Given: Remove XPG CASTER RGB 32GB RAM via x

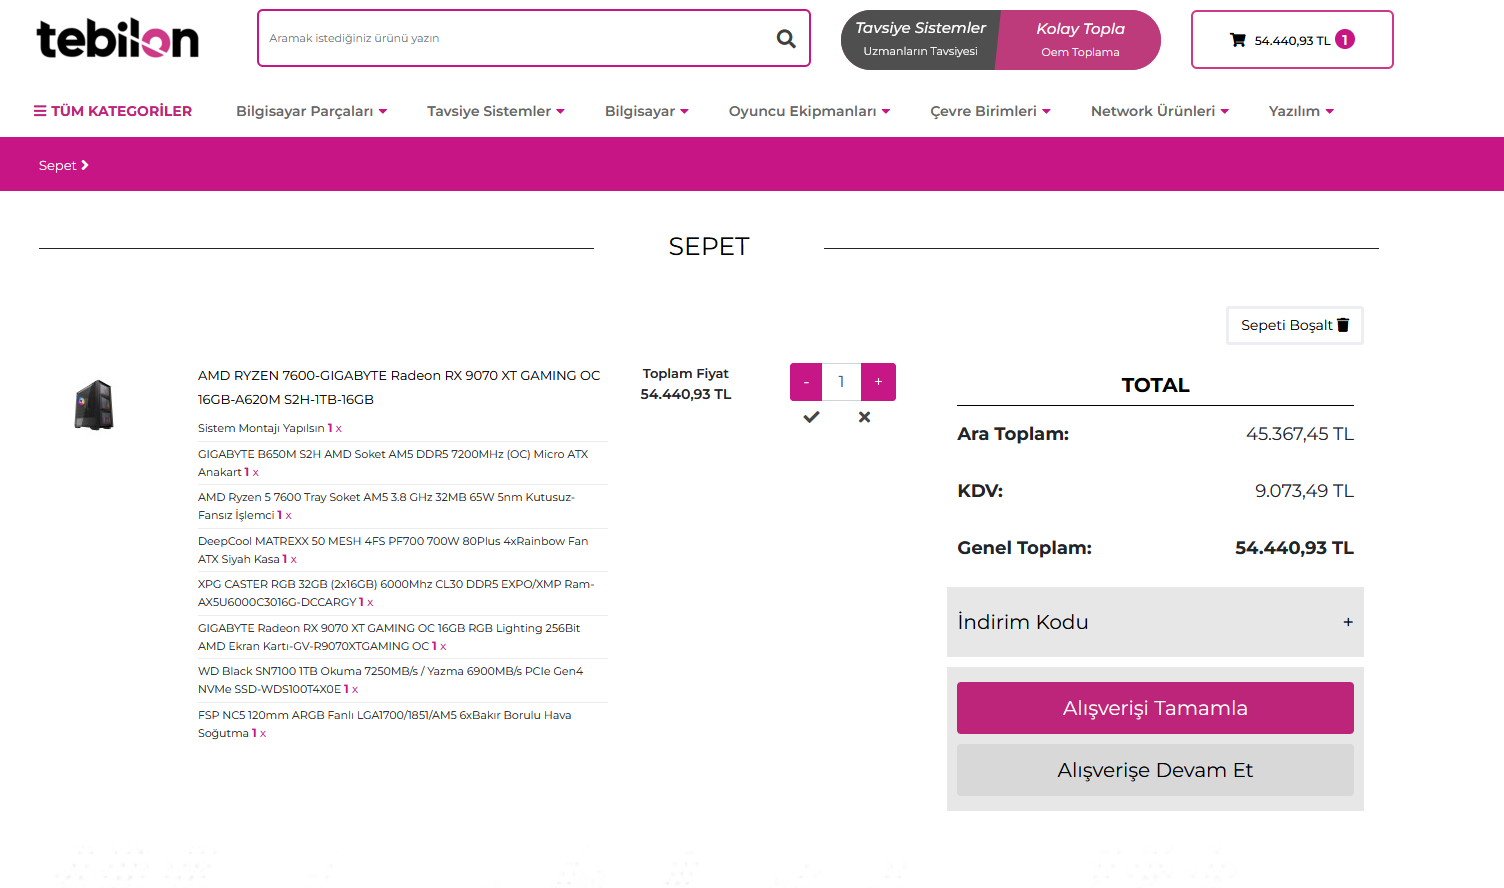Looking at the screenshot, I should coord(370,603).
